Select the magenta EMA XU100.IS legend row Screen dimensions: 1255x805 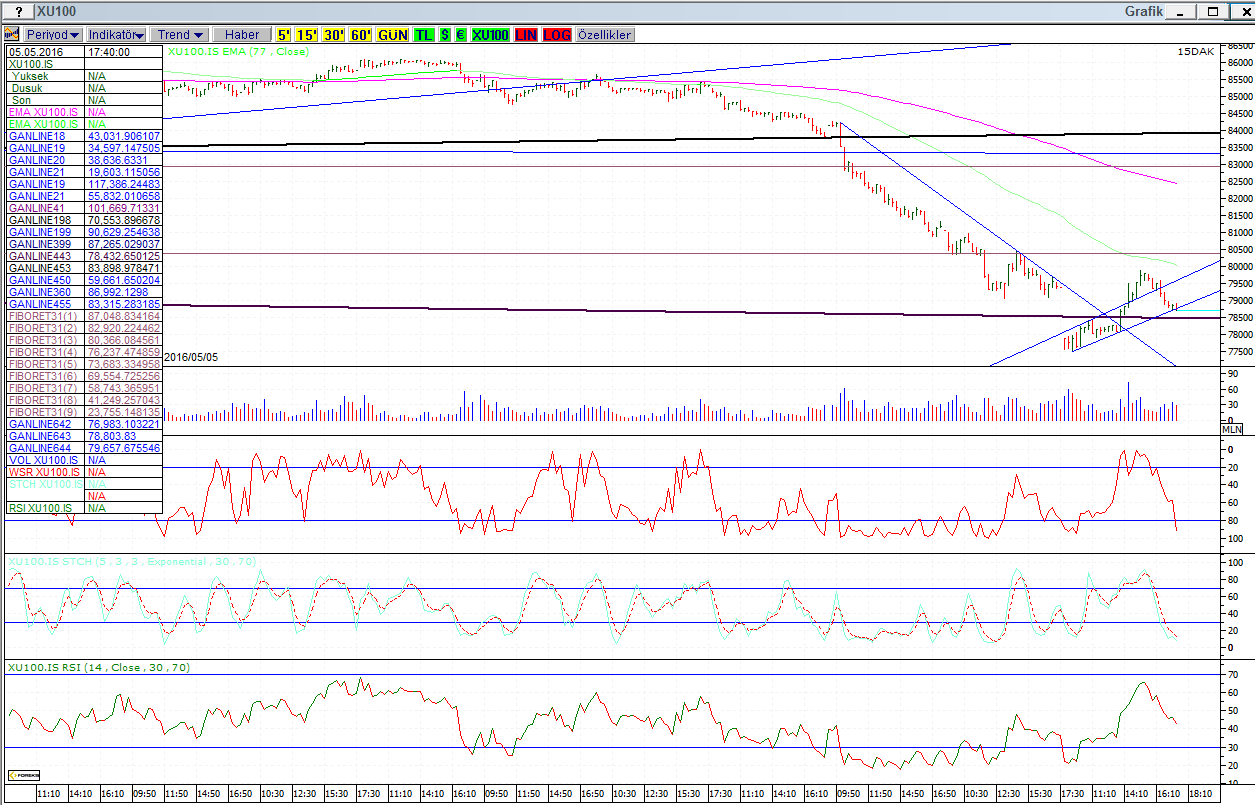(x=45, y=112)
